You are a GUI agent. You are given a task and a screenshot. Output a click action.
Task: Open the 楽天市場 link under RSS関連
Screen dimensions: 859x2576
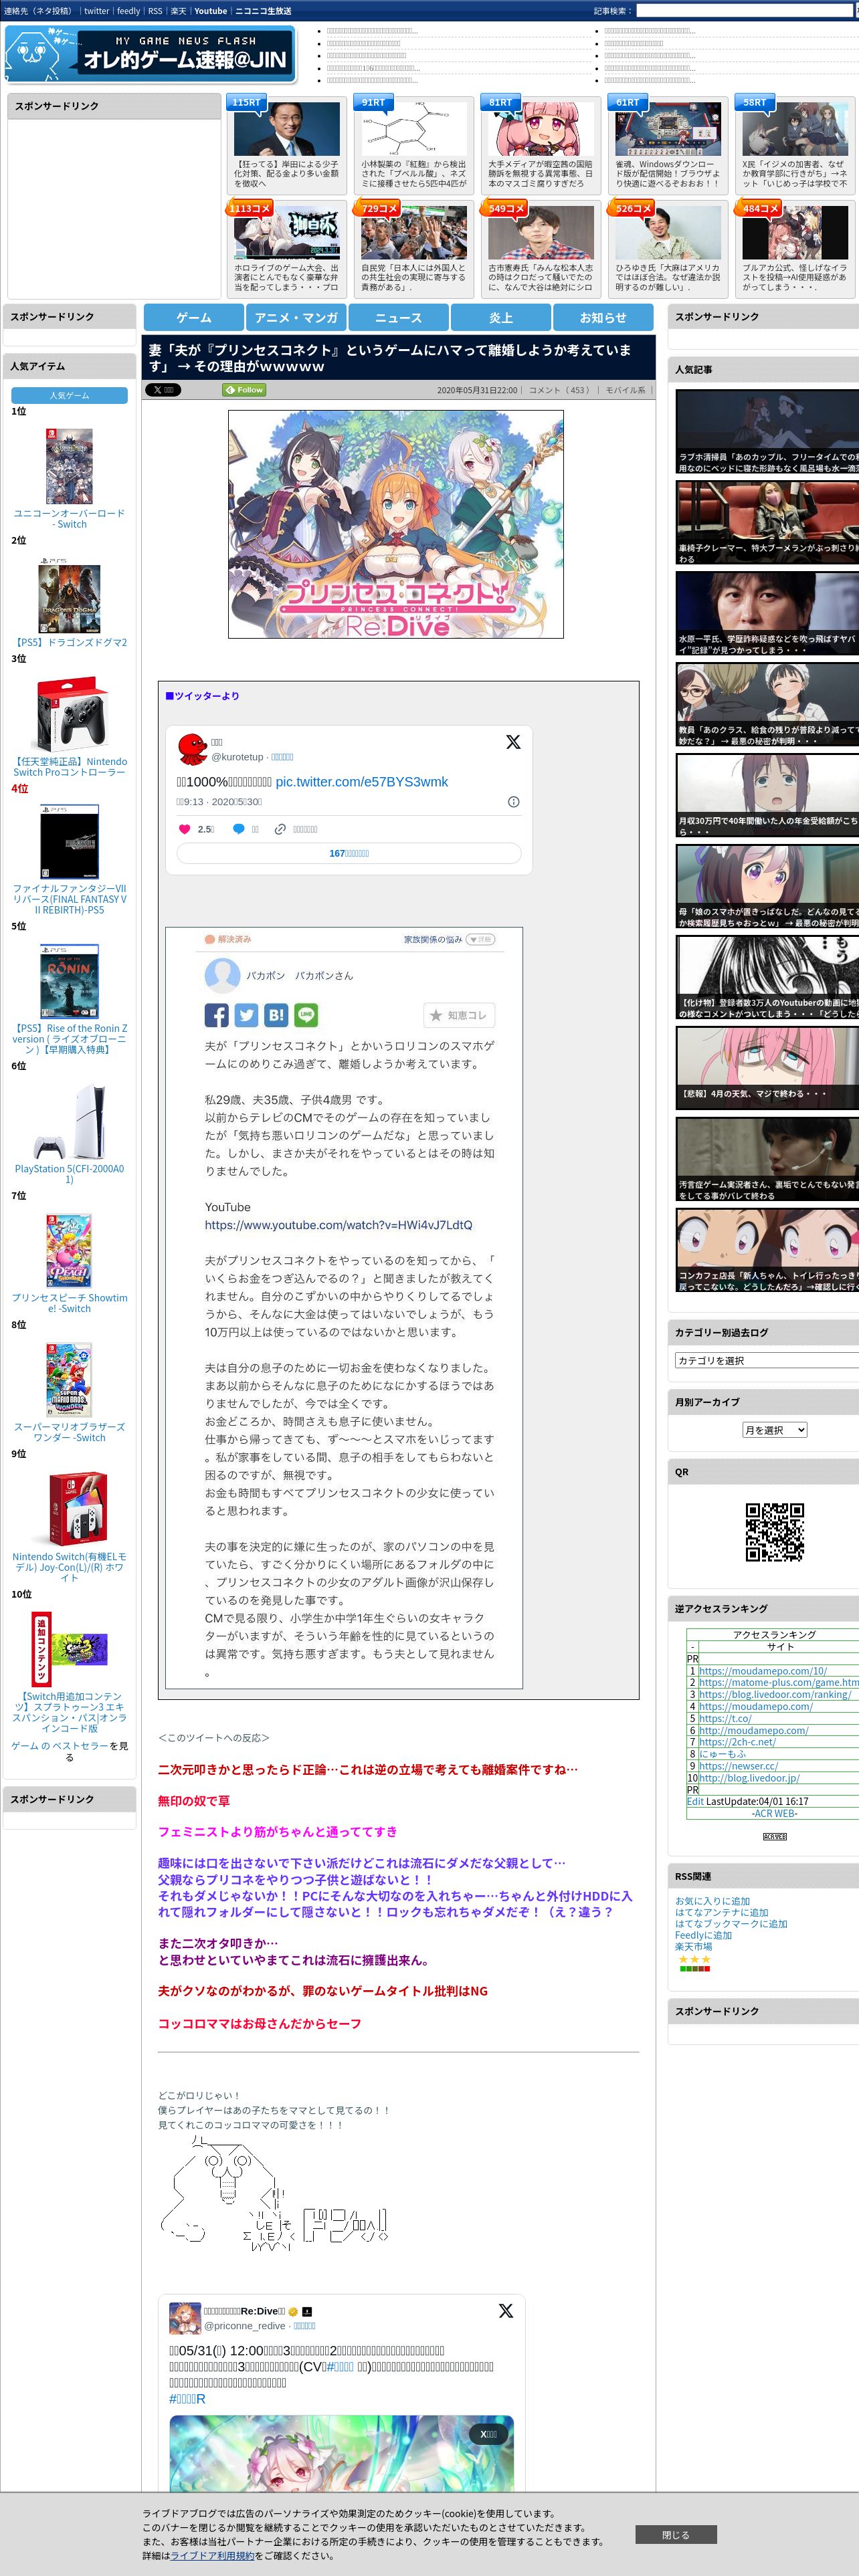coord(693,1946)
